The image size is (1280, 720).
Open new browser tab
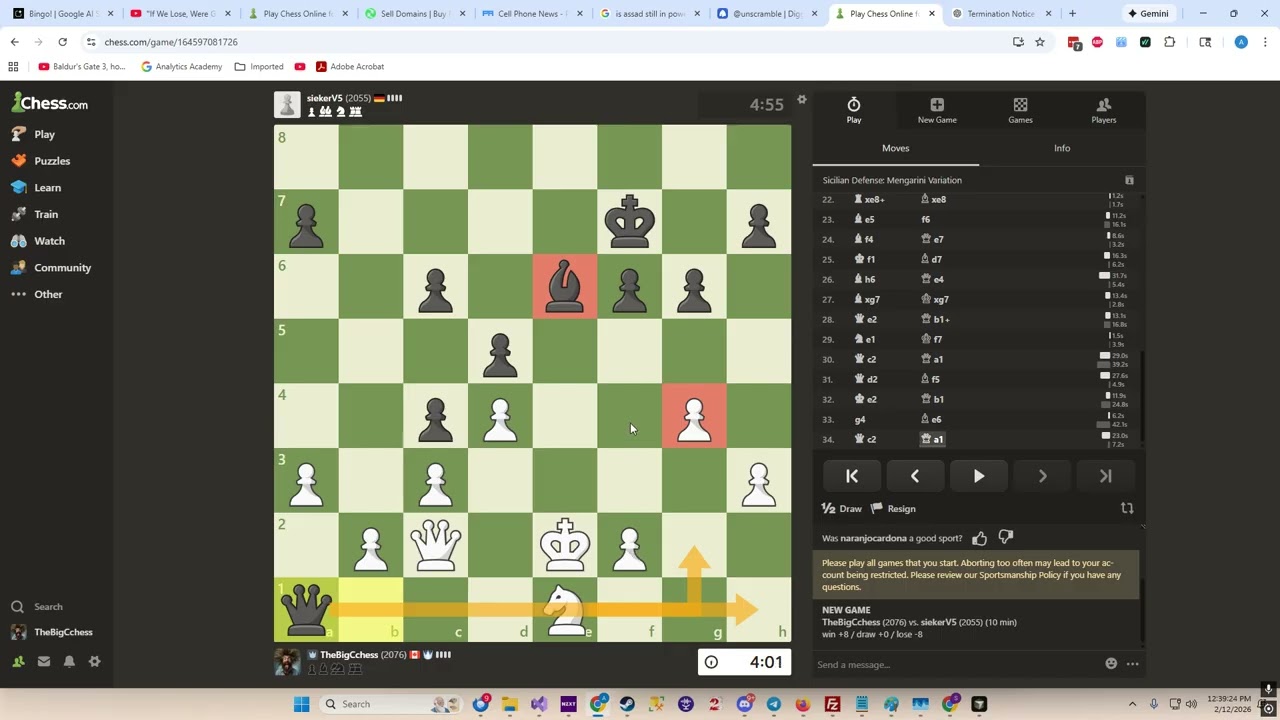coord(1072,14)
